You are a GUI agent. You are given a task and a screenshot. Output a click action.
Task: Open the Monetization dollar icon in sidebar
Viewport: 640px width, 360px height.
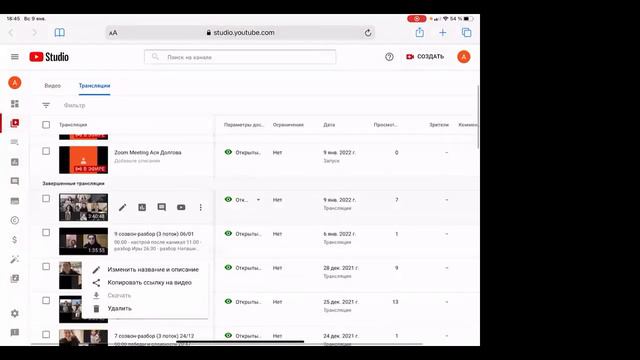(15, 240)
